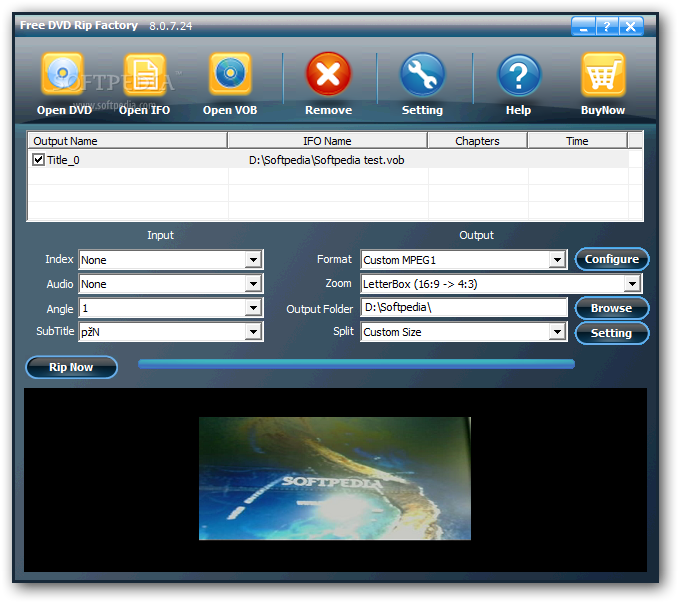The height and width of the screenshot is (603, 679).
Task: Click the Setting button beside Split
Action: (612, 333)
